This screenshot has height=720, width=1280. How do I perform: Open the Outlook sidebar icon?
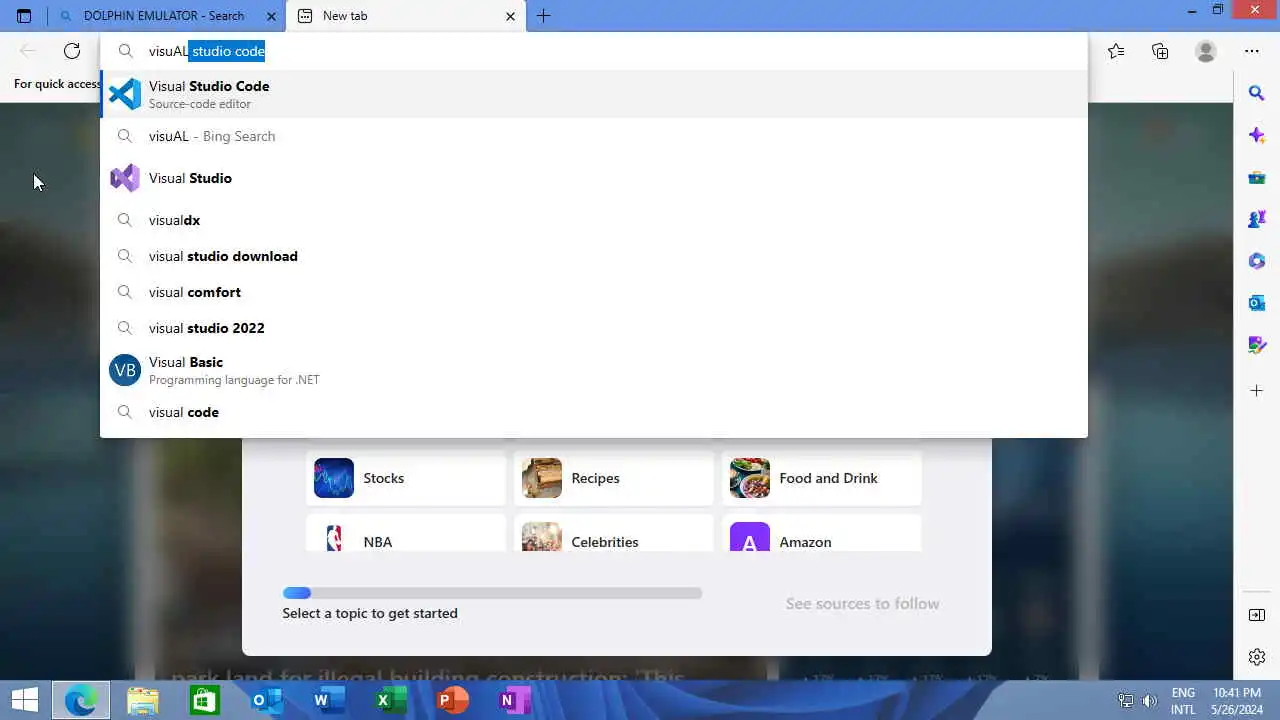1257,303
